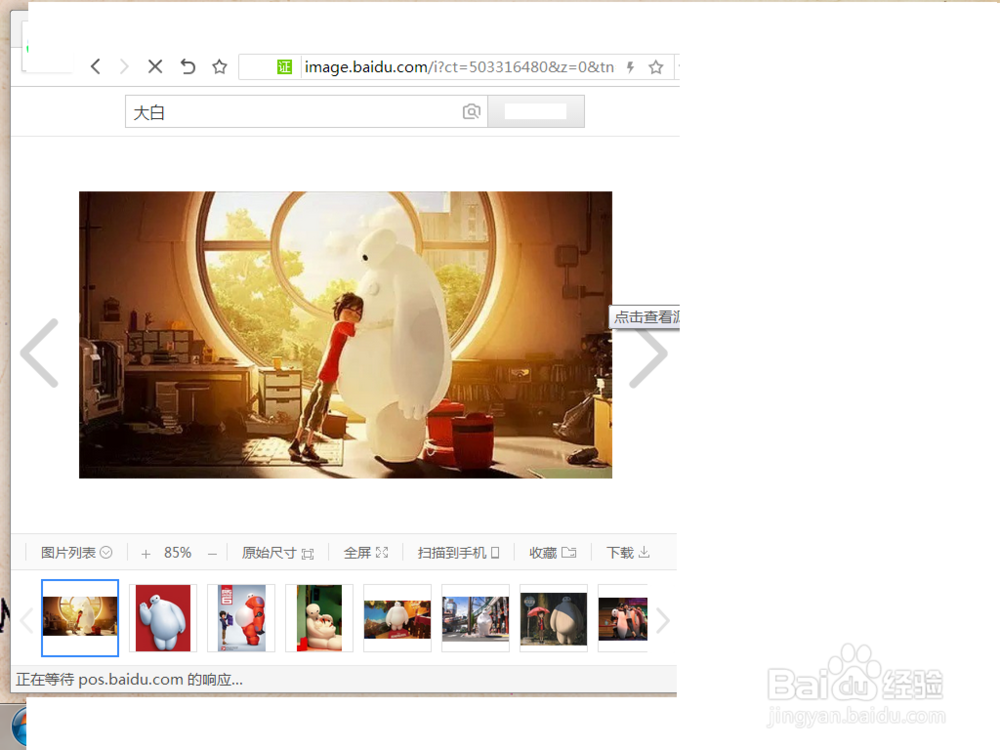This screenshot has height=750, width=1000.
Task: Click status bar text 正在等待 pos.baidu.com
Action: tap(129, 680)
